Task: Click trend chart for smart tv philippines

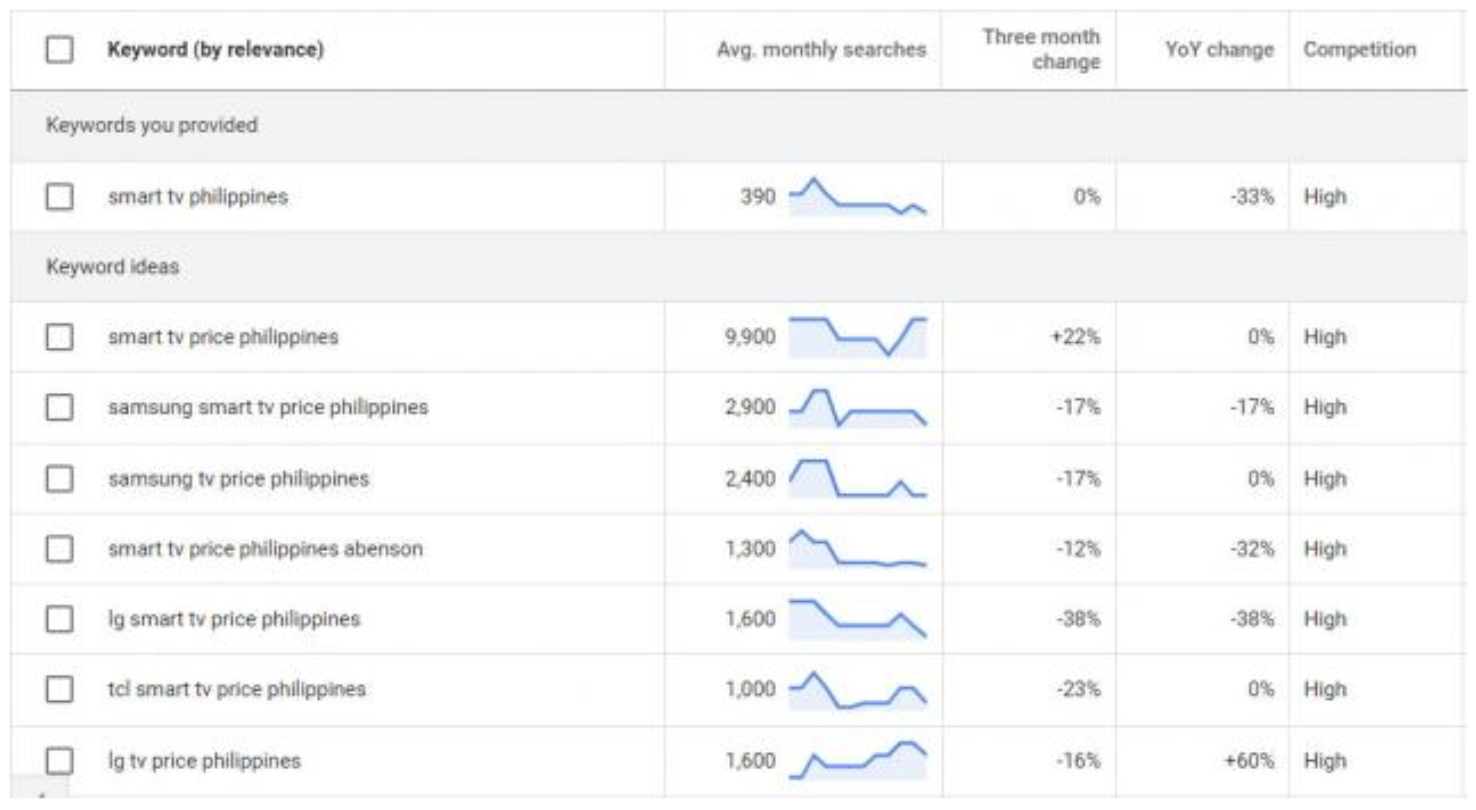Action: click(x=857, y=197)
